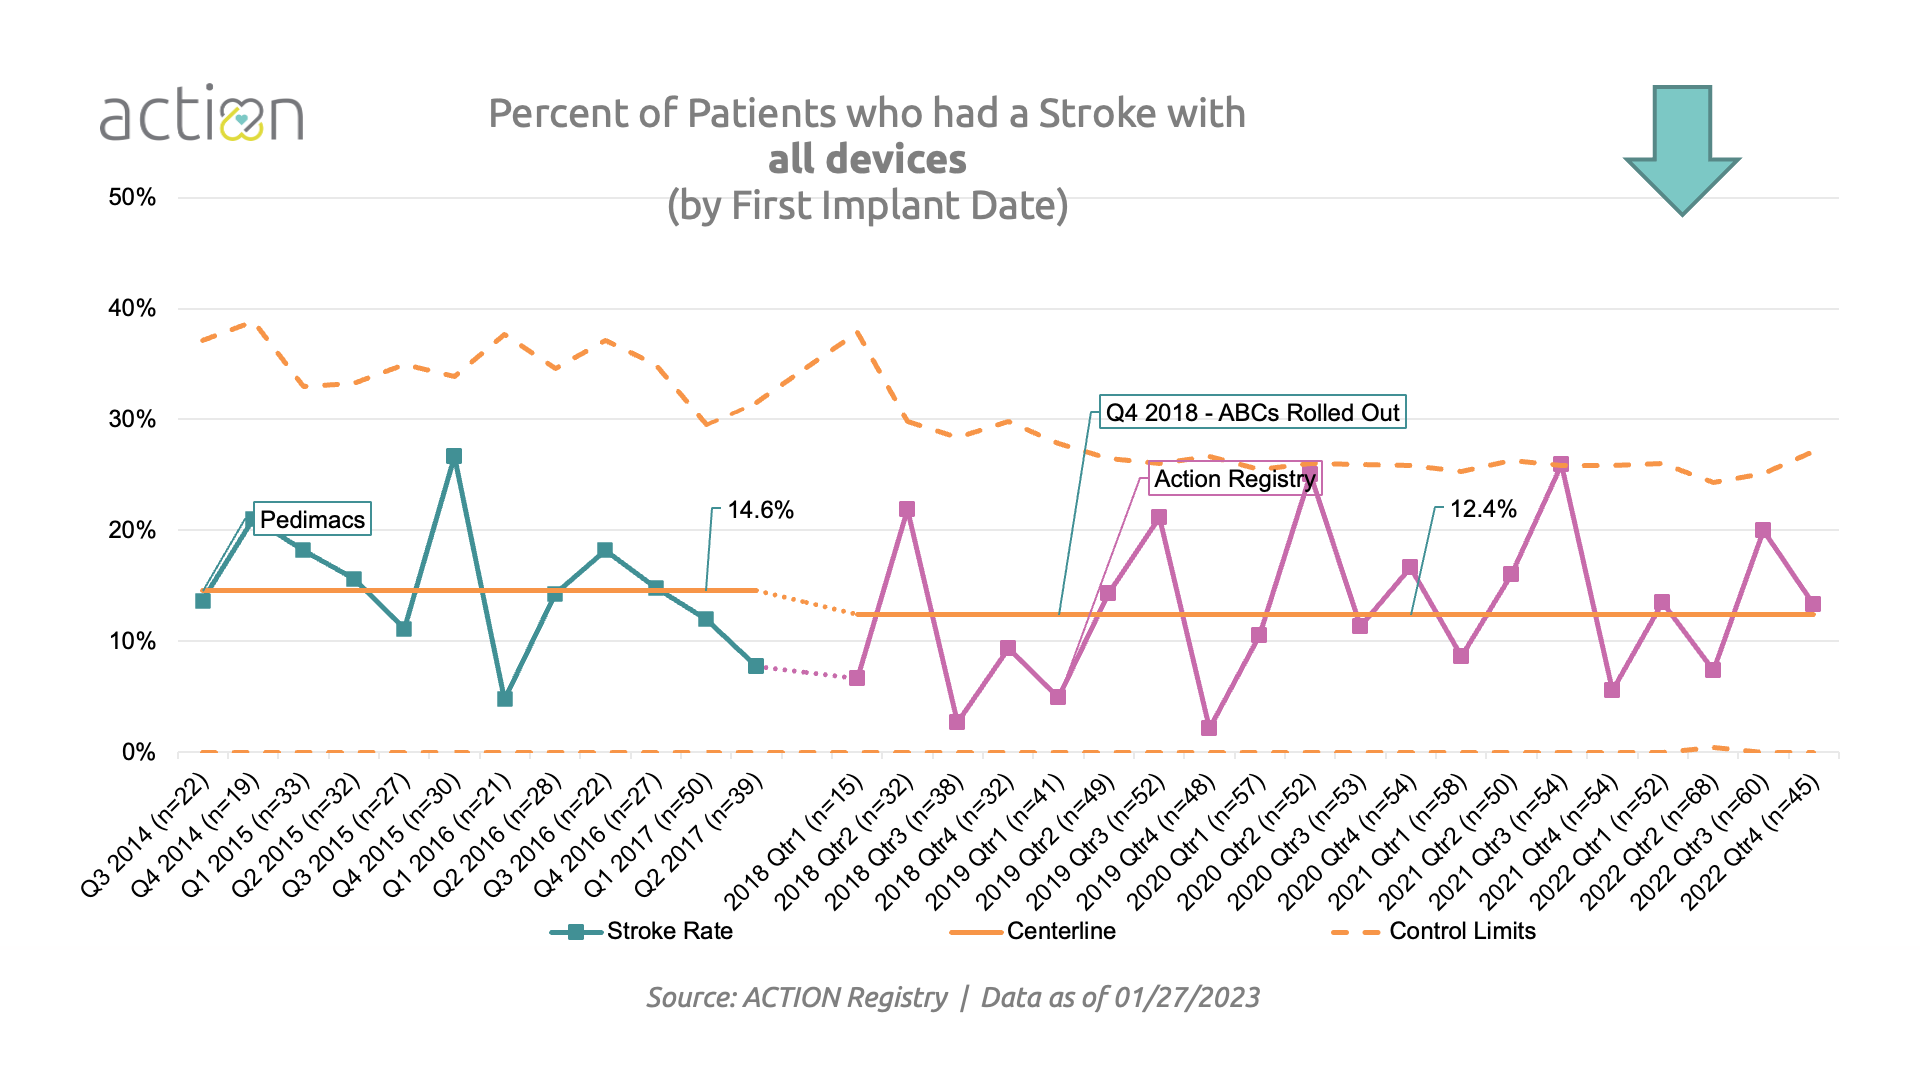Click the 14.6% centerline data label
The image size is (1920, 1080).
click(x=760, y=510)
